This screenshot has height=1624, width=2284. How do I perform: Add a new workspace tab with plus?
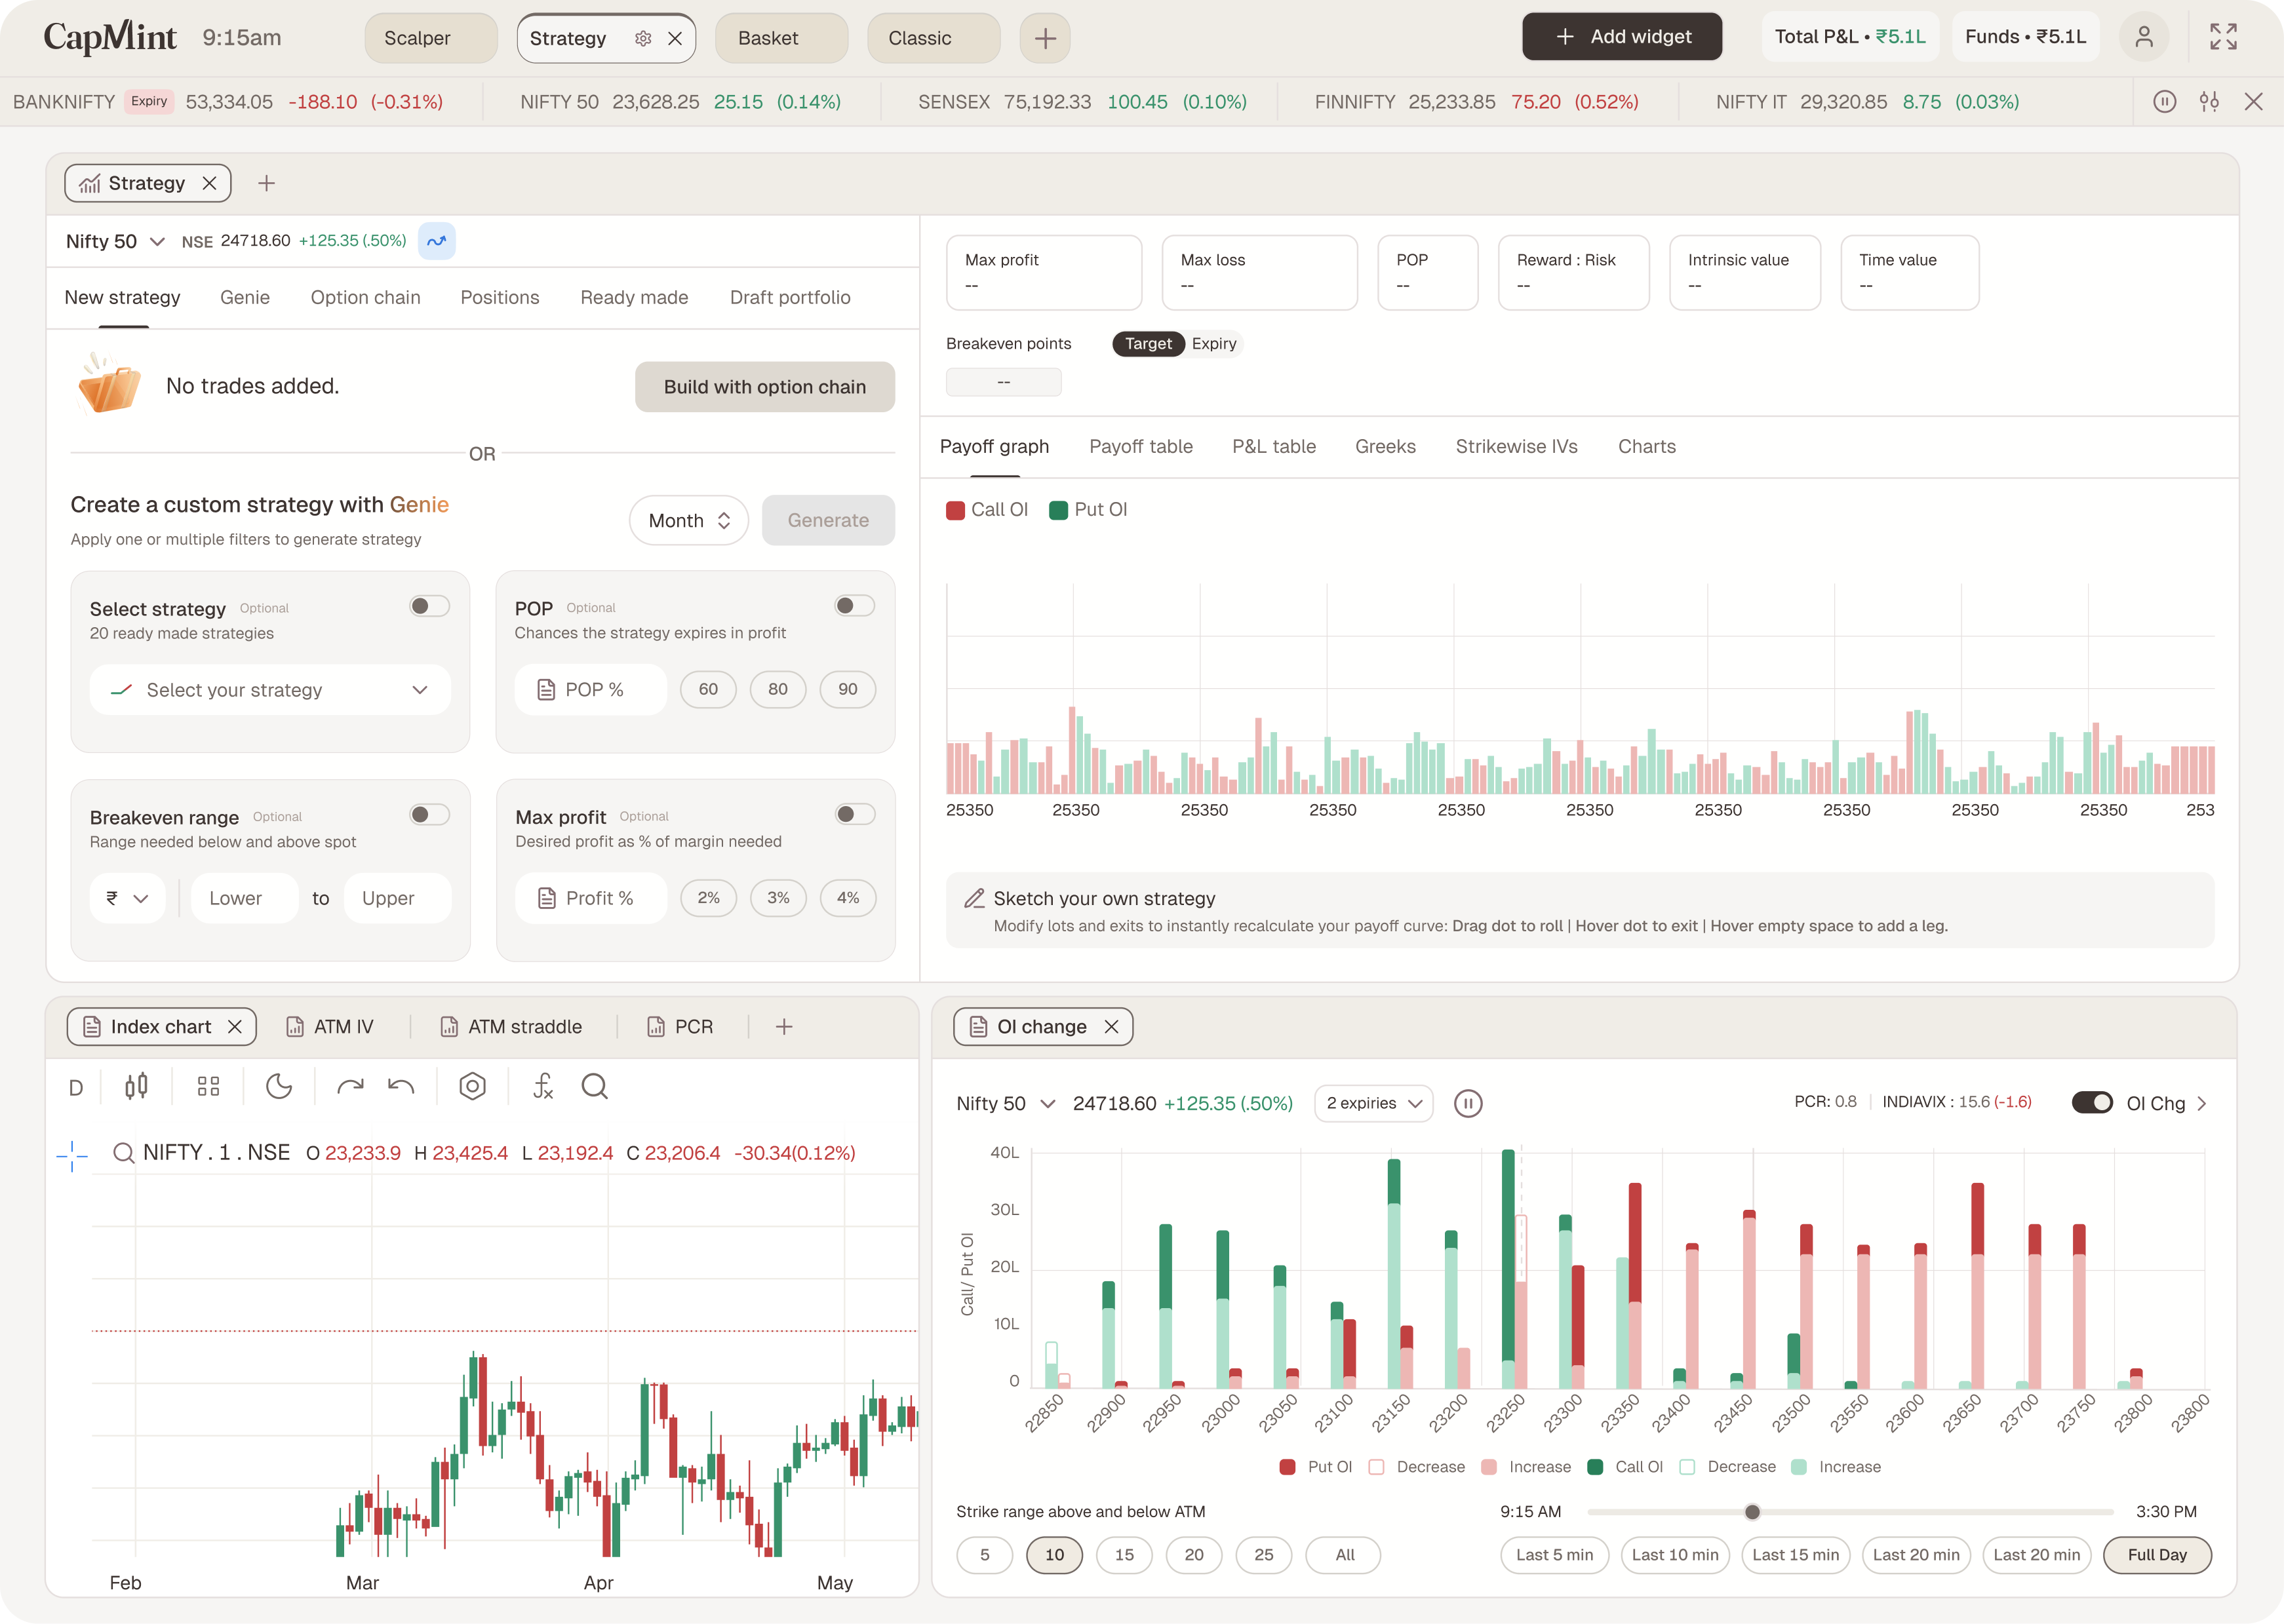pyautogui.click(x=1045, y=38)
